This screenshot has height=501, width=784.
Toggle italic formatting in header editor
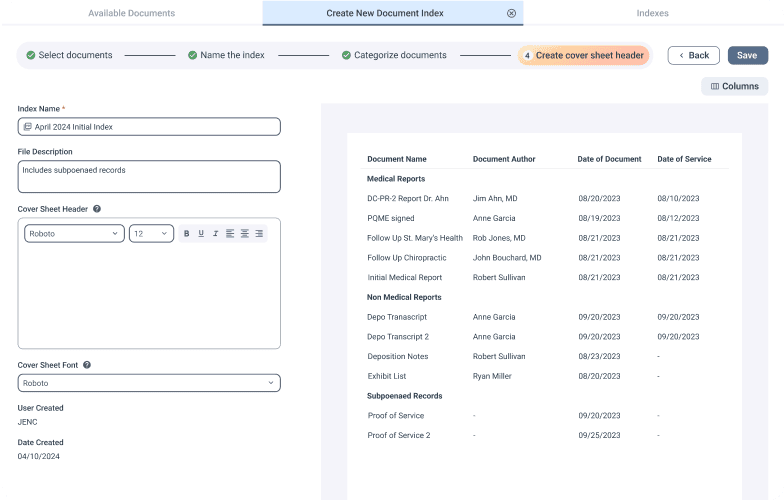pos(216,234)
